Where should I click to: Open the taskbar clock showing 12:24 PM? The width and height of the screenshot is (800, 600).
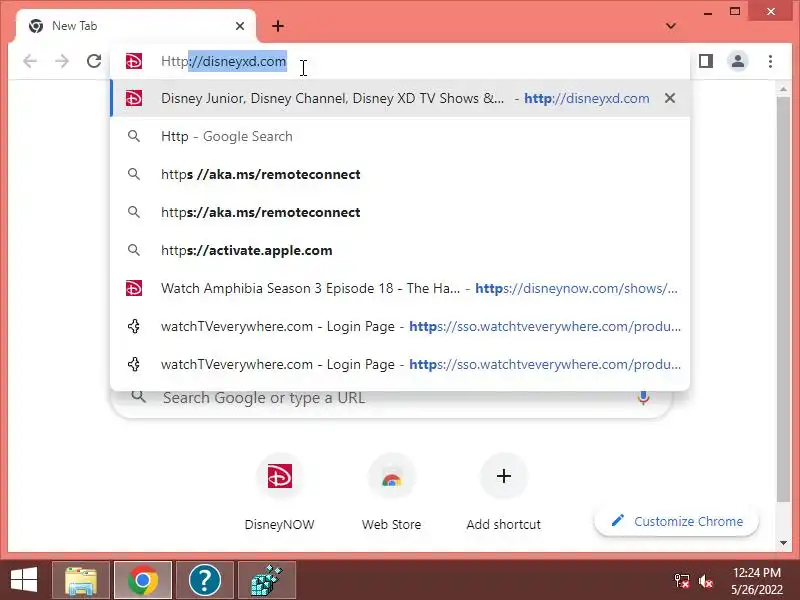(757, 581)
